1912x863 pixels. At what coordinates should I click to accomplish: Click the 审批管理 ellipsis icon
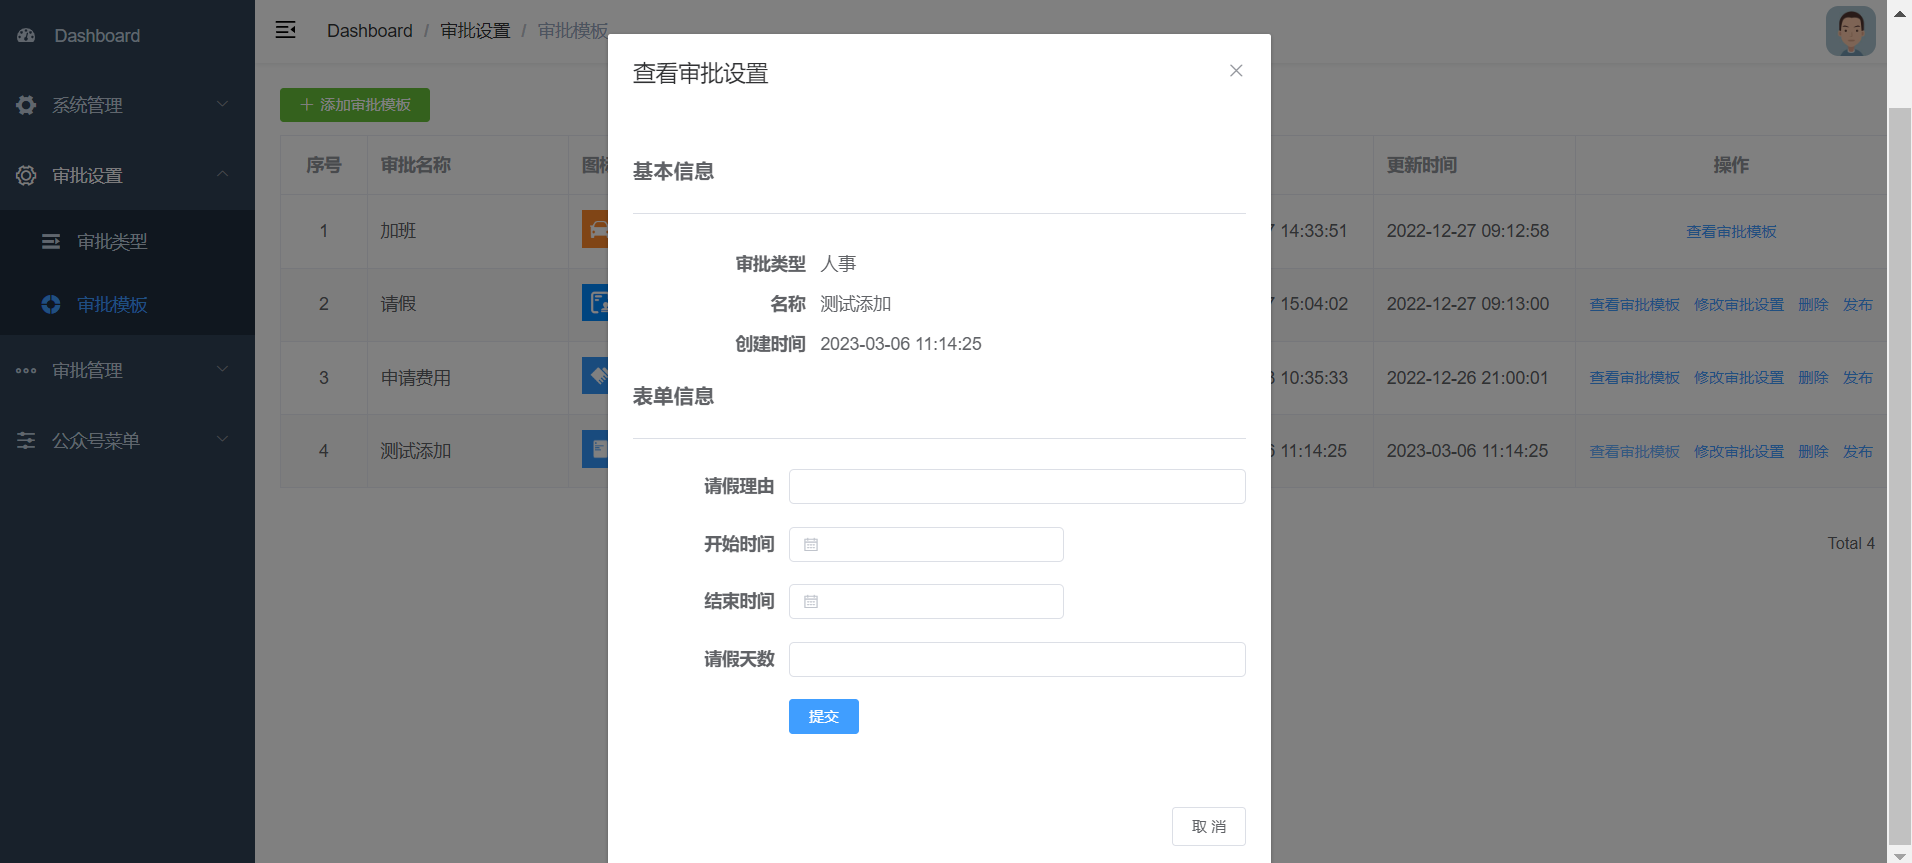[26, 370]
